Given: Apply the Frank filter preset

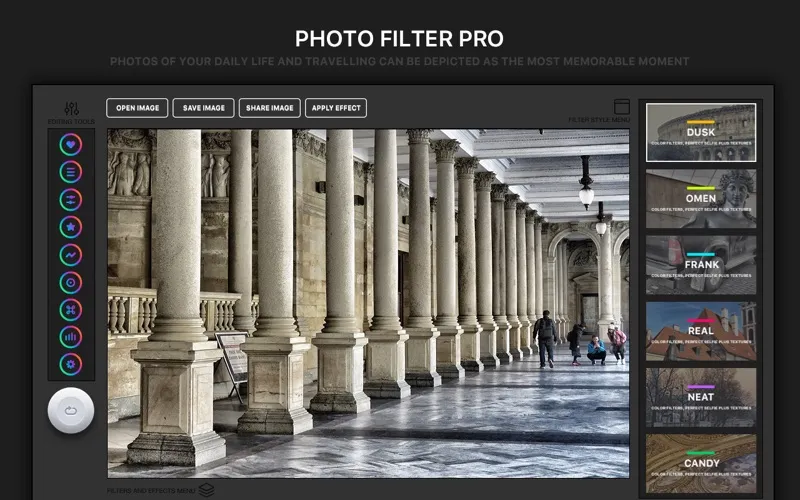Looking at the screenshot, I should coord(700,265).
